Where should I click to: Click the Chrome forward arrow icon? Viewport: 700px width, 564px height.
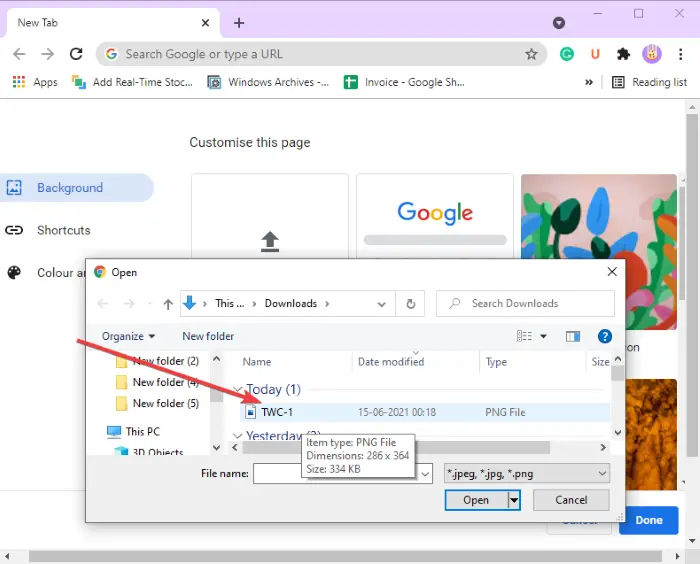(x=47, y=54)
